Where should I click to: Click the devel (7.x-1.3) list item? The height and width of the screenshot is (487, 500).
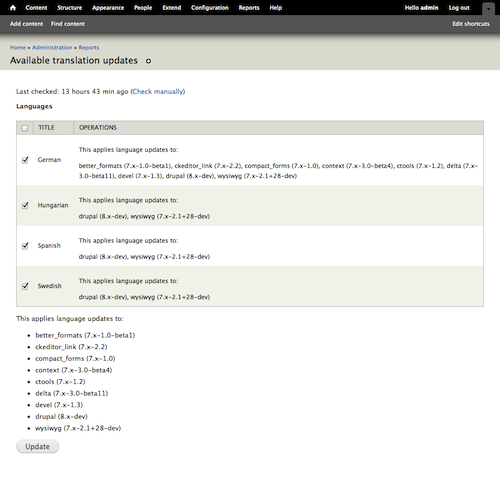point(59,405)
